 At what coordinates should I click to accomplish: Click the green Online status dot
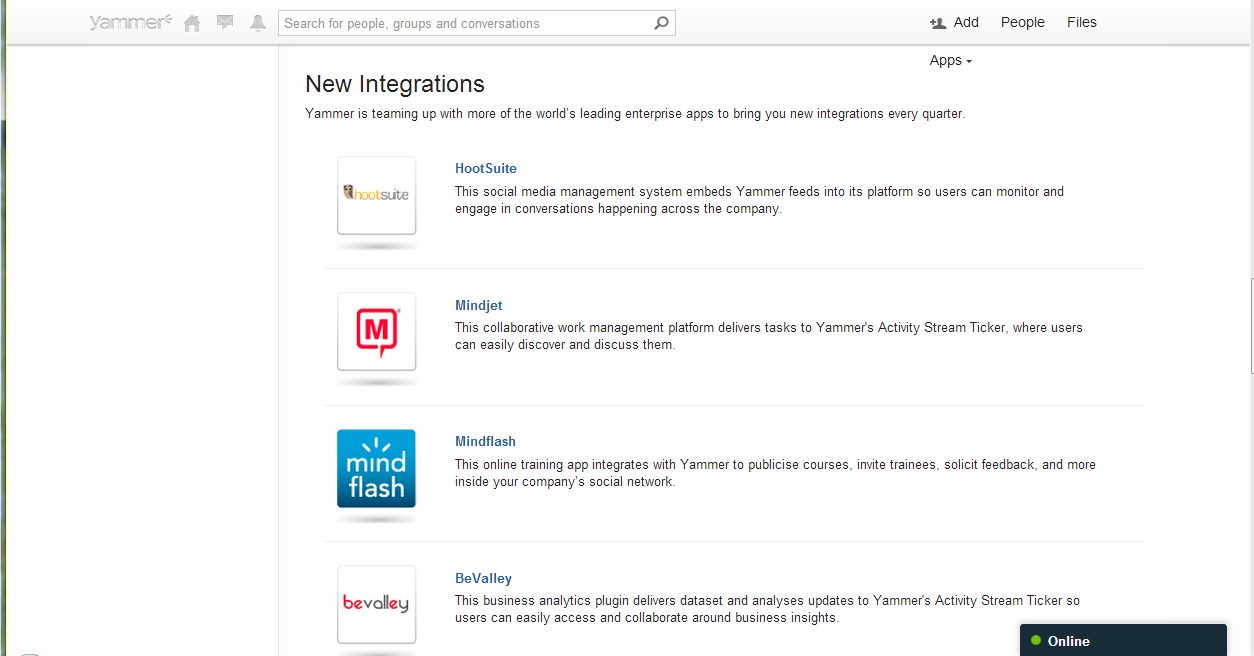(x=1036, y=640)
